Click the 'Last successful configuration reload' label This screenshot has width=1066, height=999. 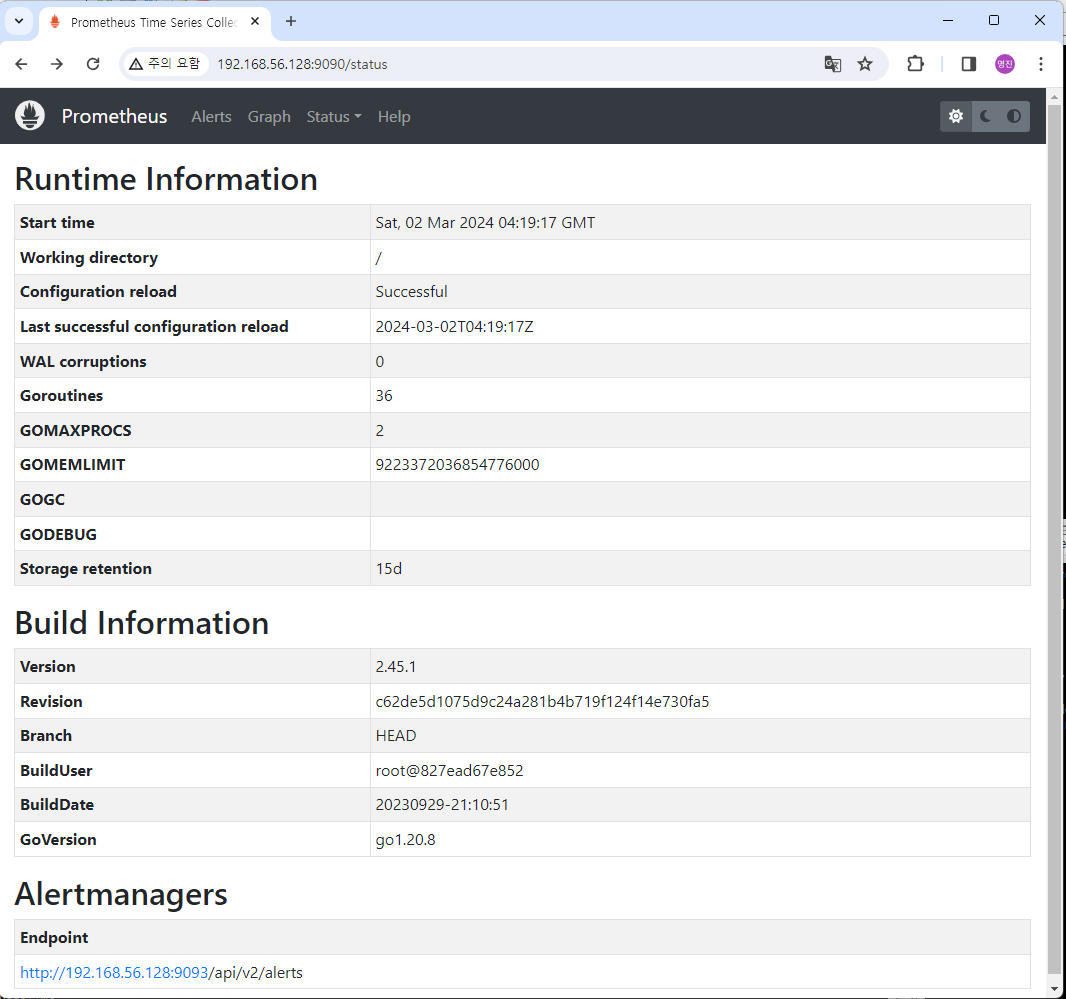[154, 326]
